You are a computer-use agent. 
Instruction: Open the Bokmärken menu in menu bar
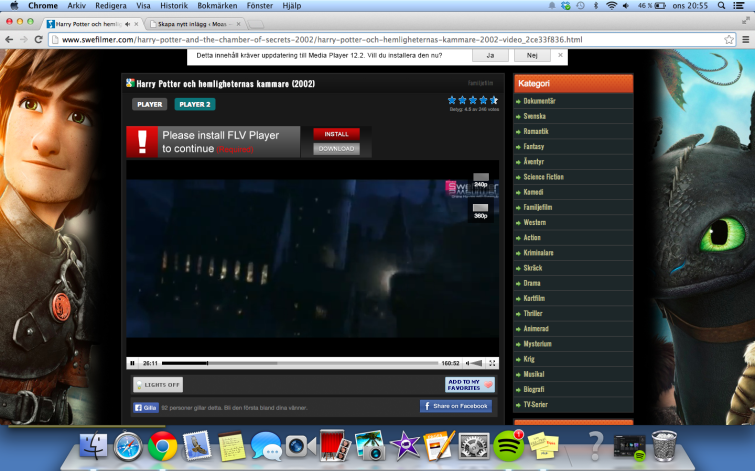point(217,6)
